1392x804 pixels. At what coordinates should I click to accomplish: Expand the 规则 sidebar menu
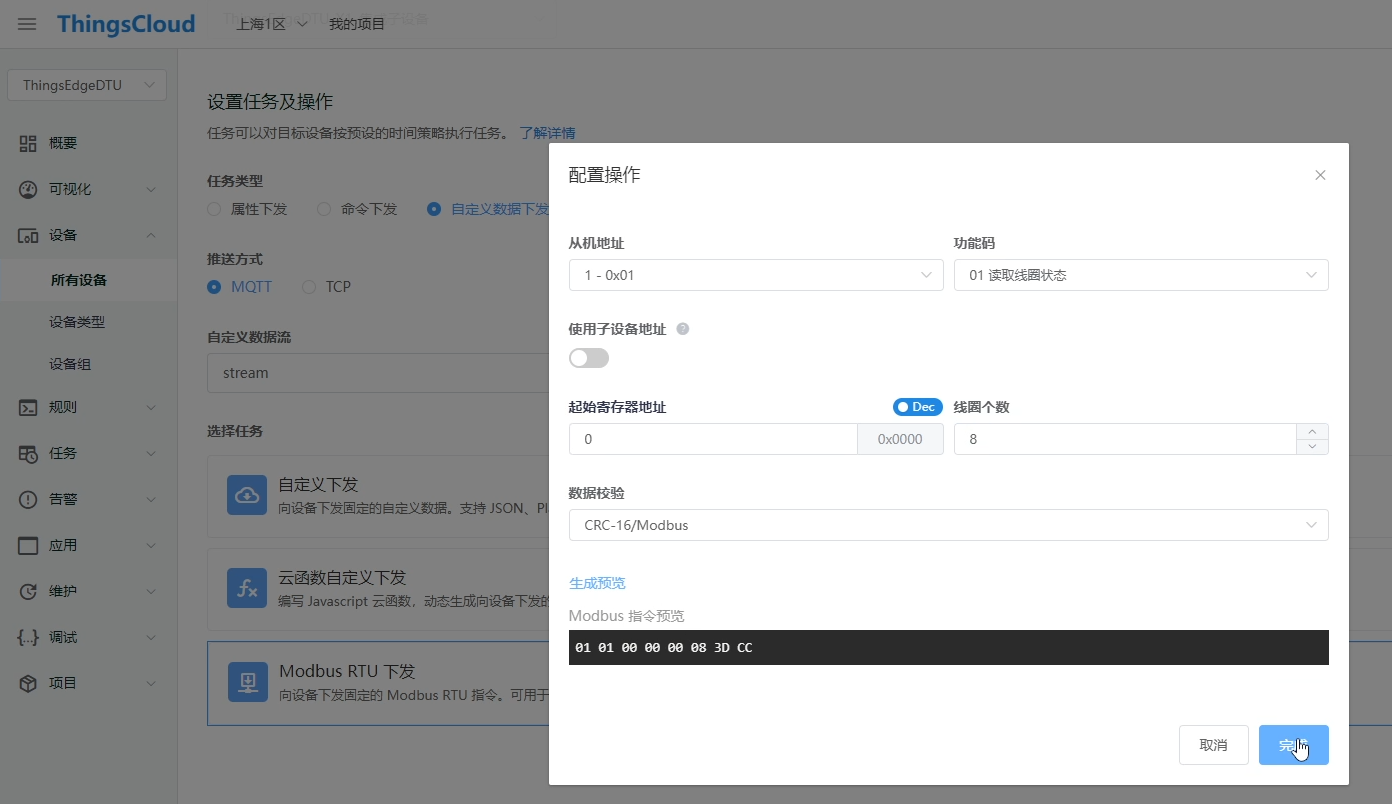tap(151, 407)
